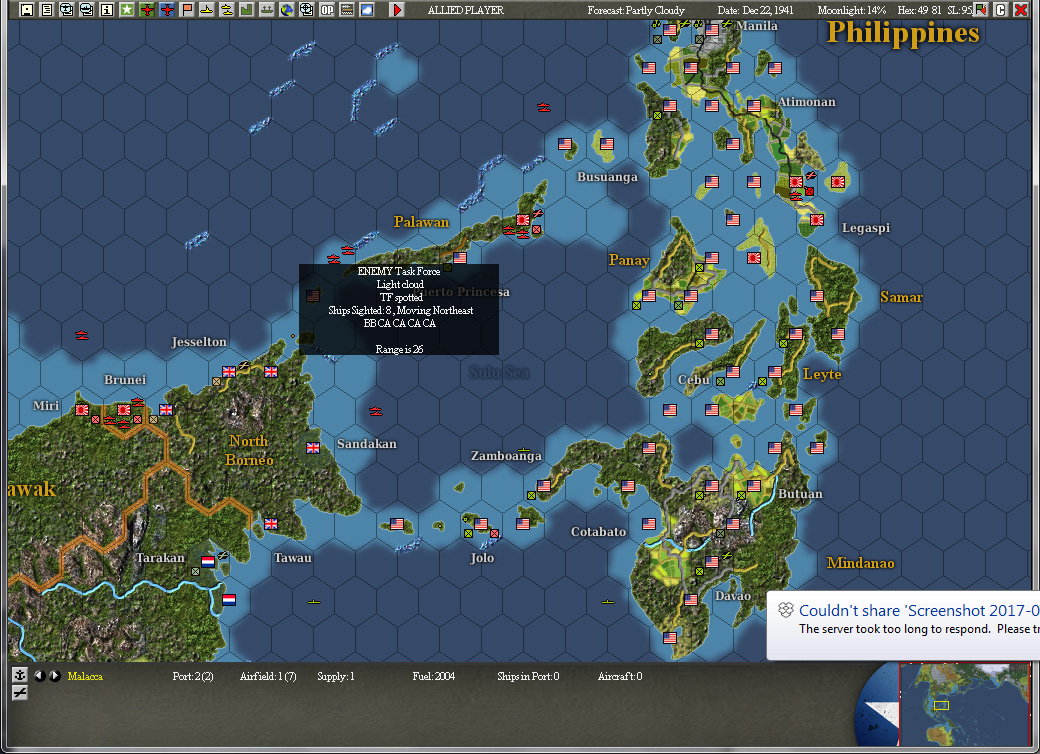Viewport: 1040px width, 754px height.
Task: Click the ENEMY Task Force tooltip
Action: 399,309
